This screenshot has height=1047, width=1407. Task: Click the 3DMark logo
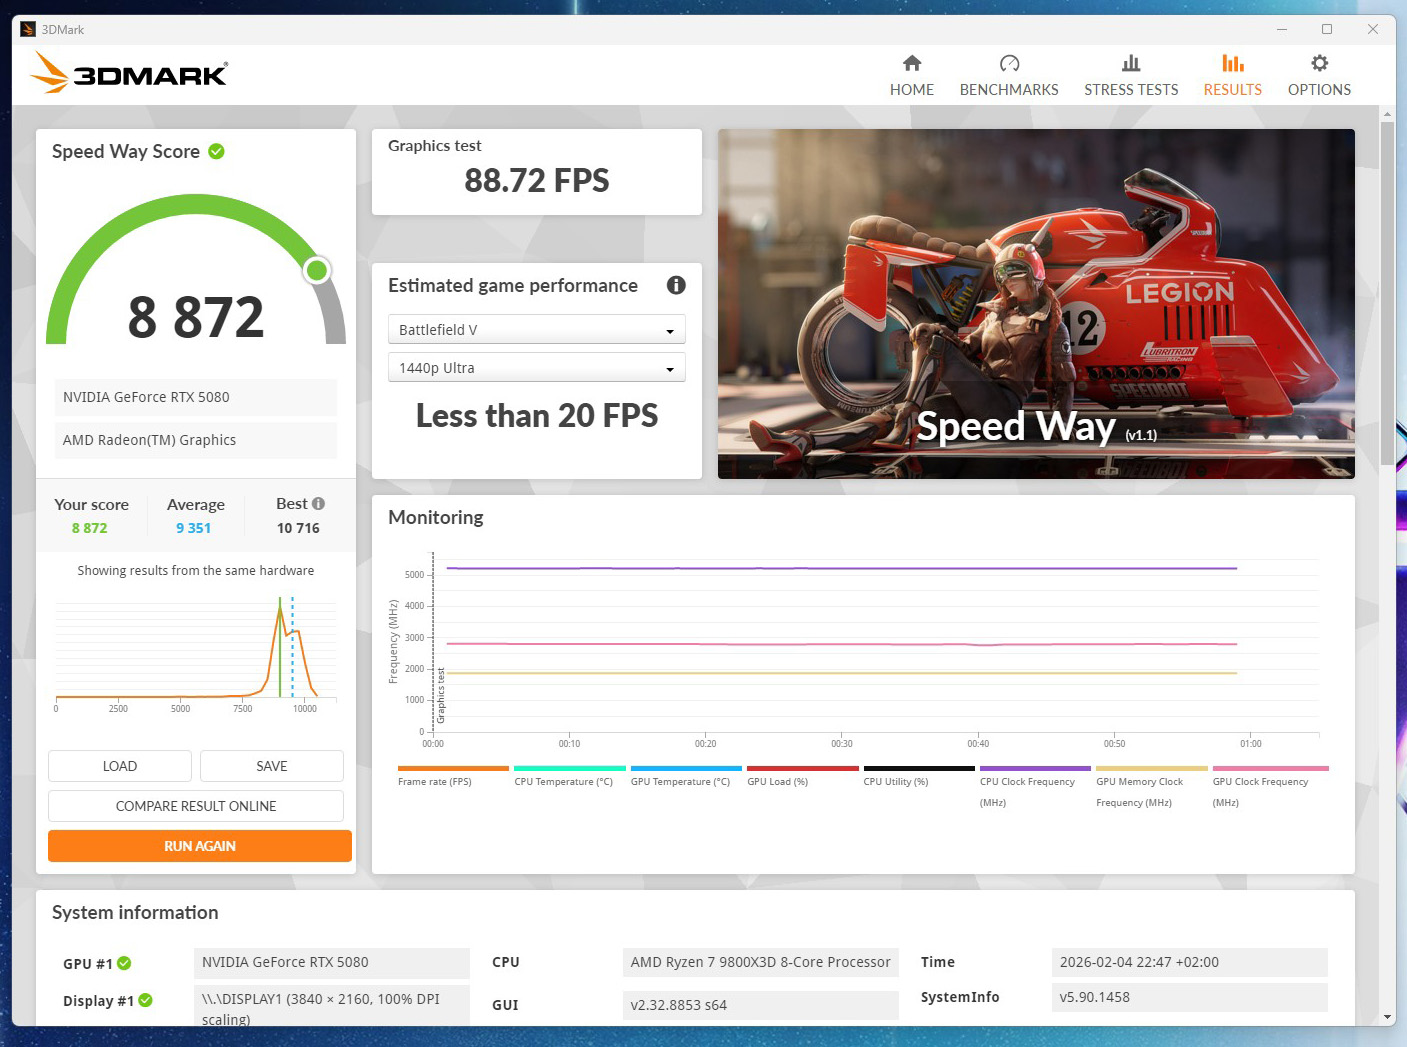(130, 74)
